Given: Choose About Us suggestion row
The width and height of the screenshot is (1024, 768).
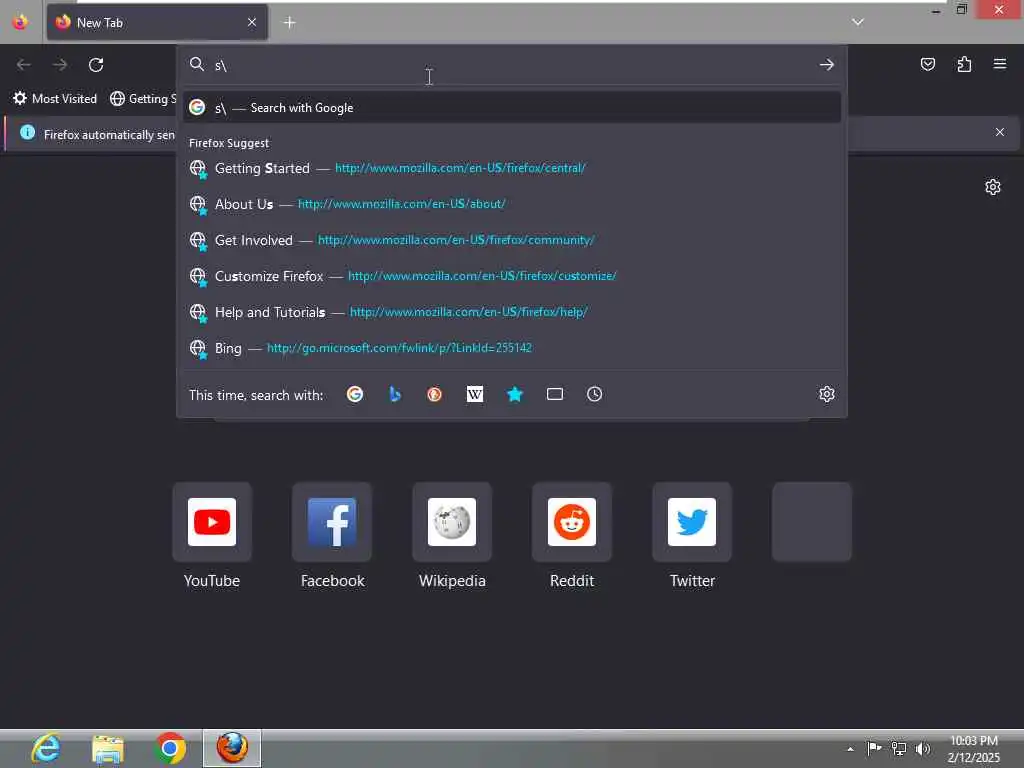Looking at the screenshot, I should tap(511, 204).
